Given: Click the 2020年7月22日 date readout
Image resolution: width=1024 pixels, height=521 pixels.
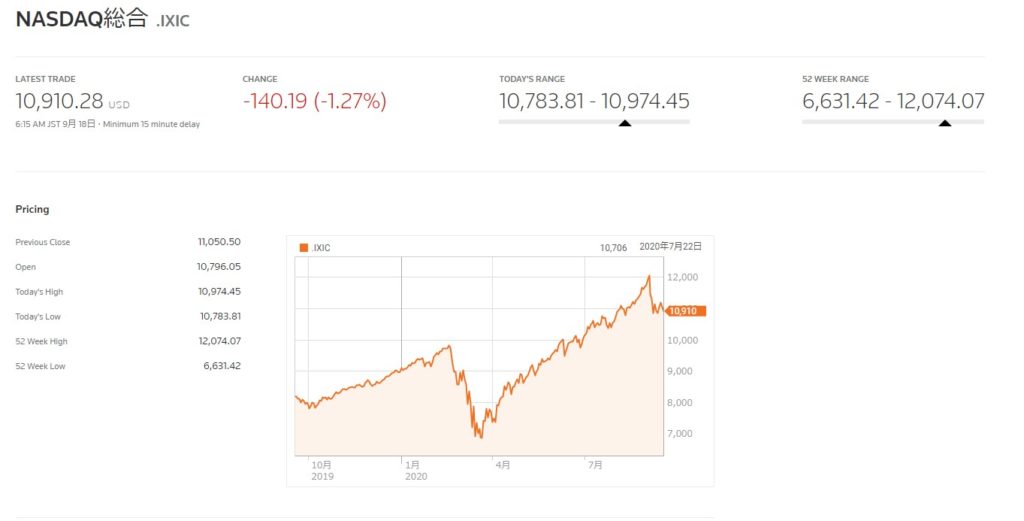Looking at the screenshot, I should pos(671,247).
